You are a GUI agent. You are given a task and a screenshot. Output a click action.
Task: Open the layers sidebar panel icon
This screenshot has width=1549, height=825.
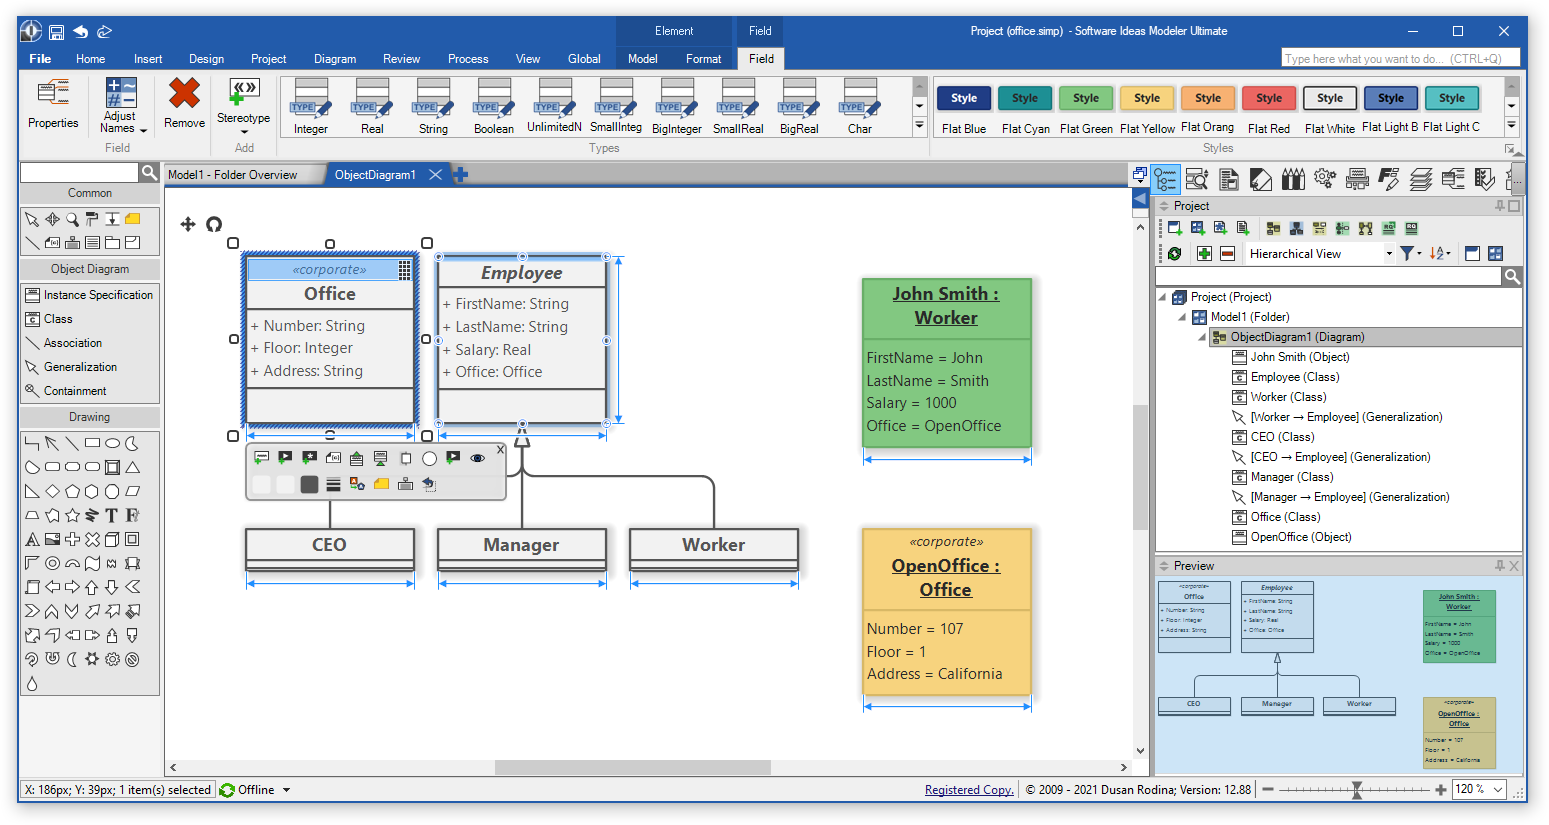pos(1421,179)
